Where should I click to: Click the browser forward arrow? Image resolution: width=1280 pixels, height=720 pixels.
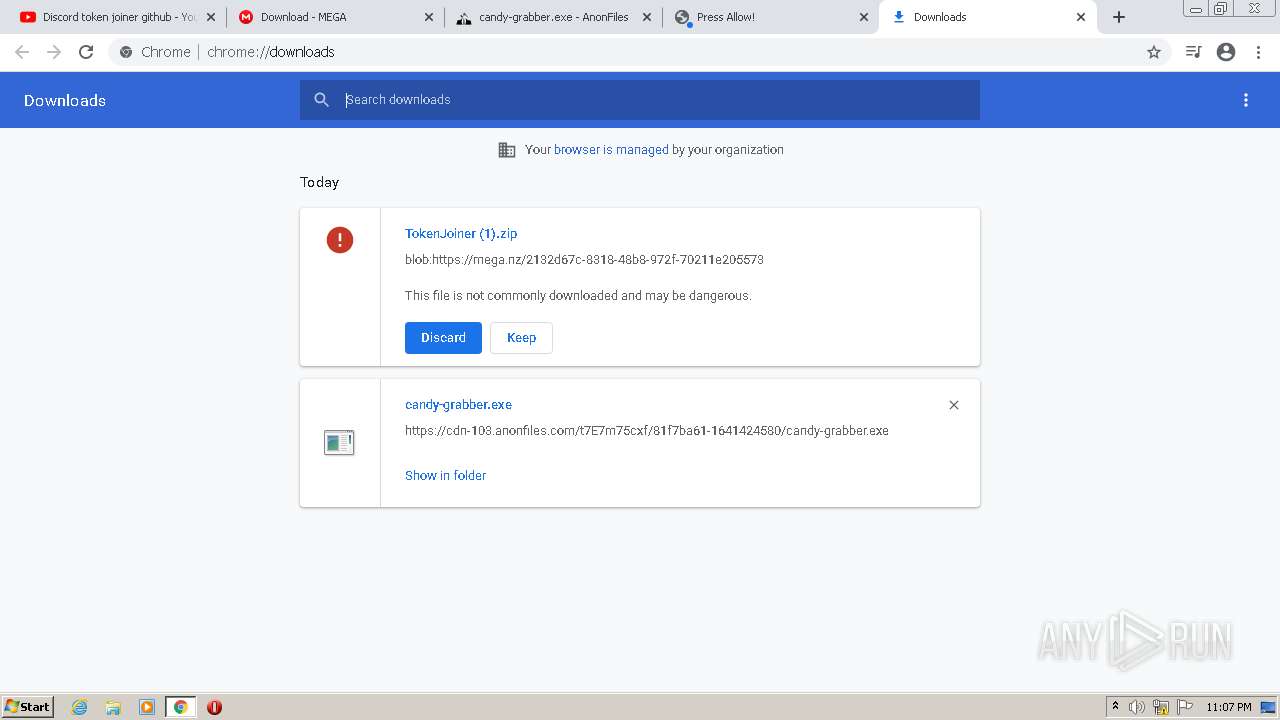(54, 52)
